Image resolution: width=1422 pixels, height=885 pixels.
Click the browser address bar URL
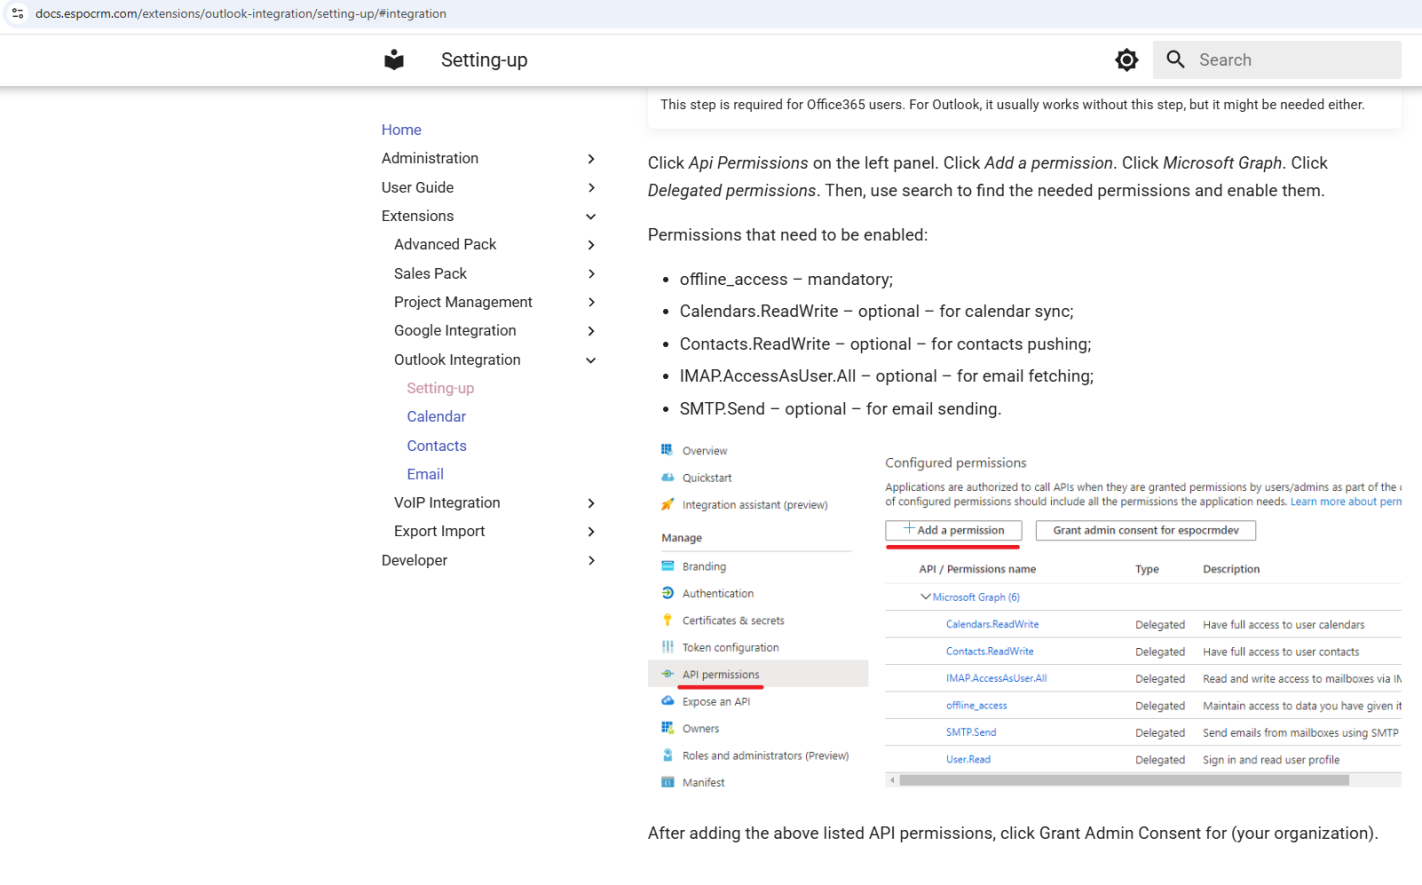point(241,14)
